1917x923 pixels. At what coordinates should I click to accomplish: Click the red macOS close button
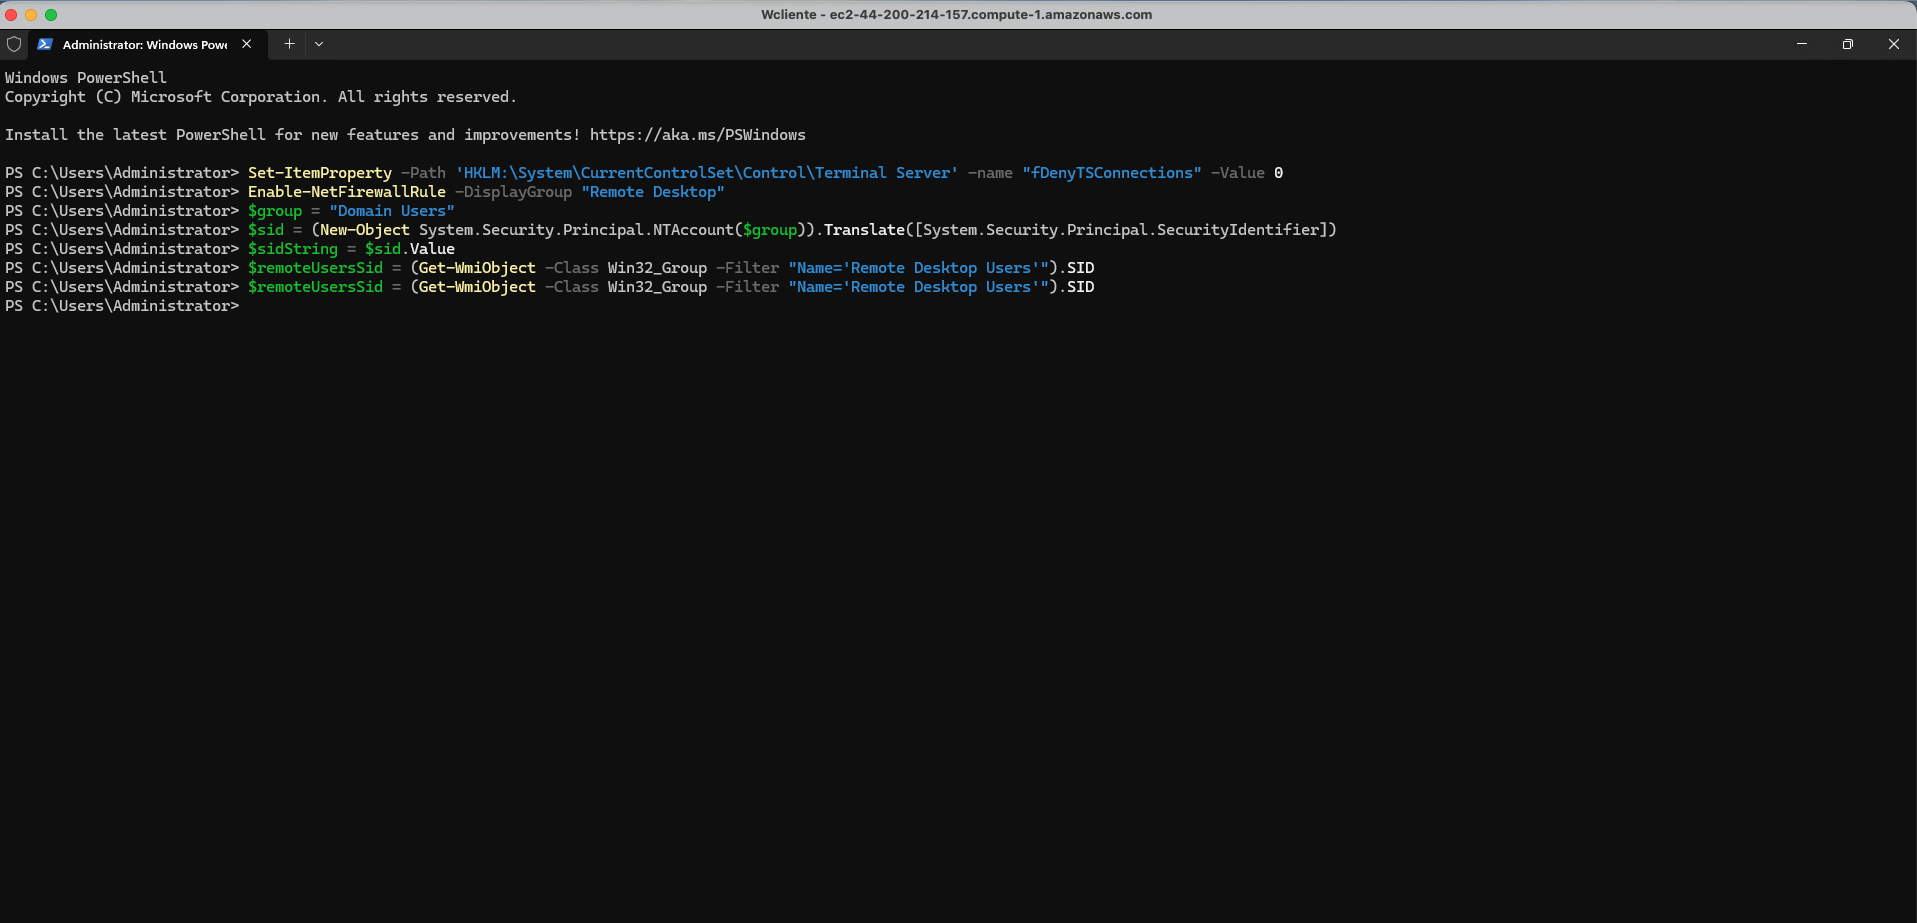[x=11, y=15]
